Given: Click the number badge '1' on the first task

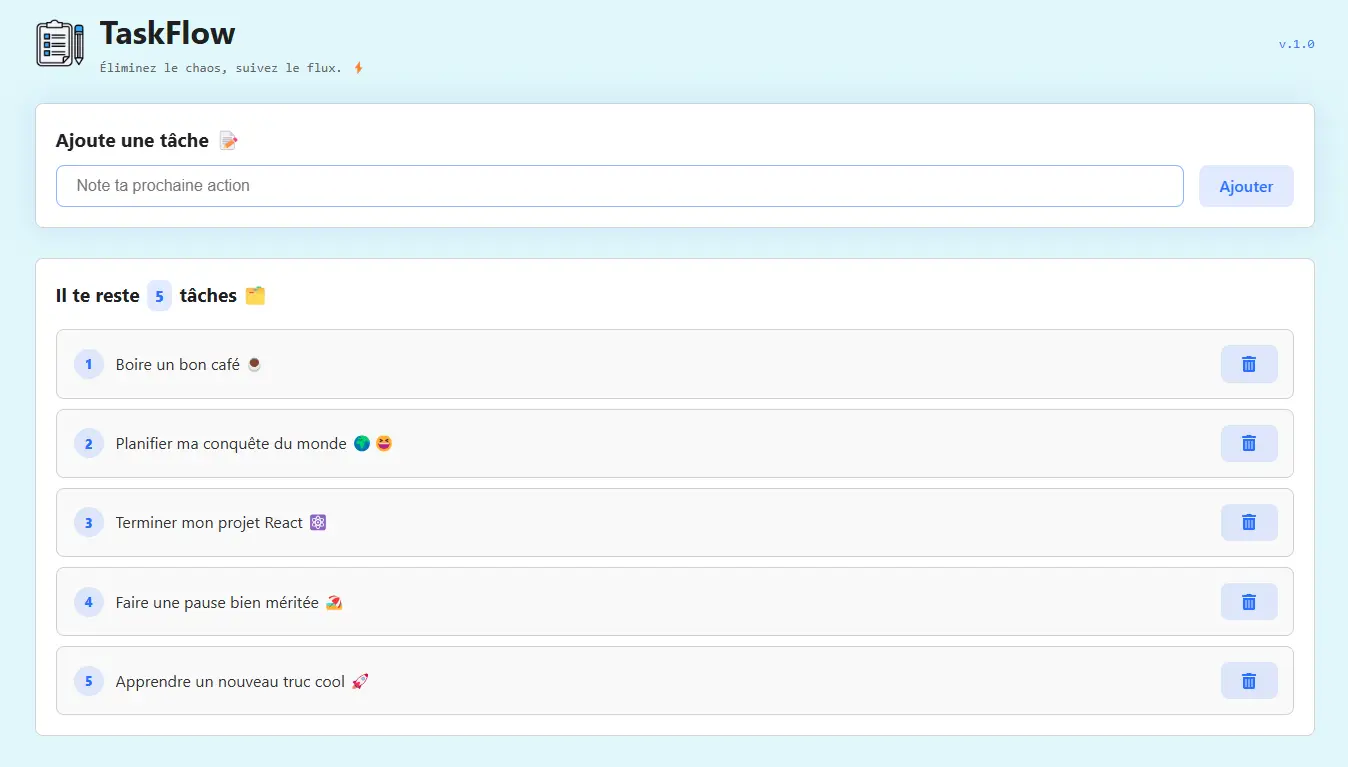Looking at the screenshot, I should (x=88, y=364).
